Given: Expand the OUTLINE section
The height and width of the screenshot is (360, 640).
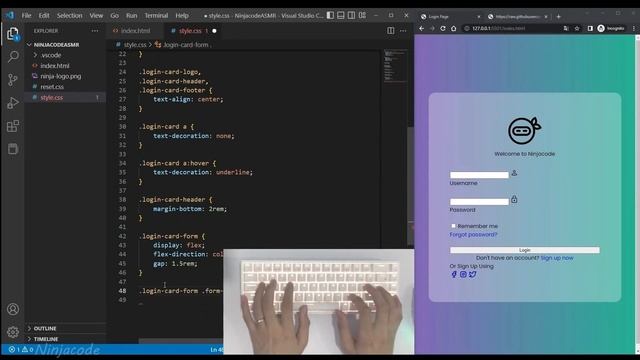Looking at the screenshot, I should [x=41, y=329].
